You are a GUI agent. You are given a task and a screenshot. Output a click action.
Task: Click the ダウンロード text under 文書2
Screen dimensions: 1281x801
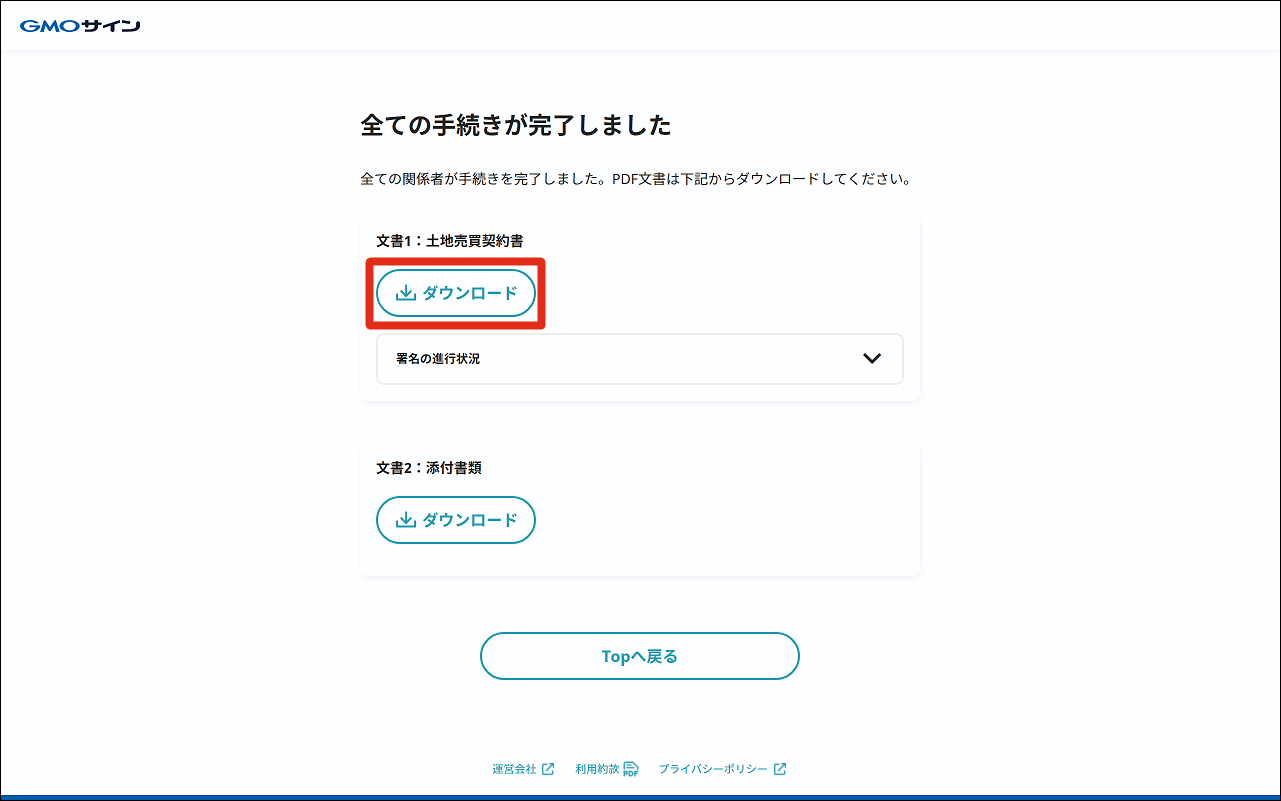pyautogui.click(x=470, y=520)
